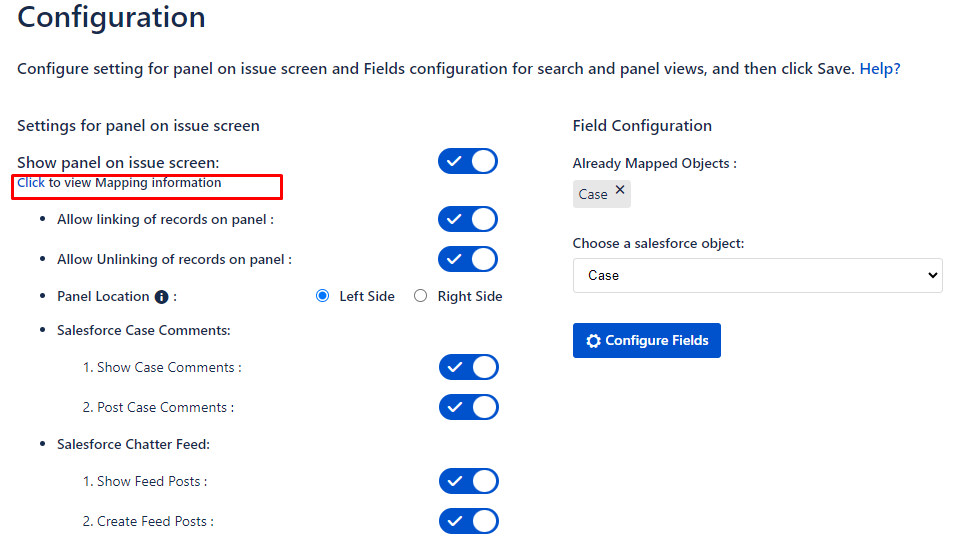Toggle Show panel on issue screen
The height and width of the screenshot is (560, 954).
pyautogui.click(x=468, y=161)
